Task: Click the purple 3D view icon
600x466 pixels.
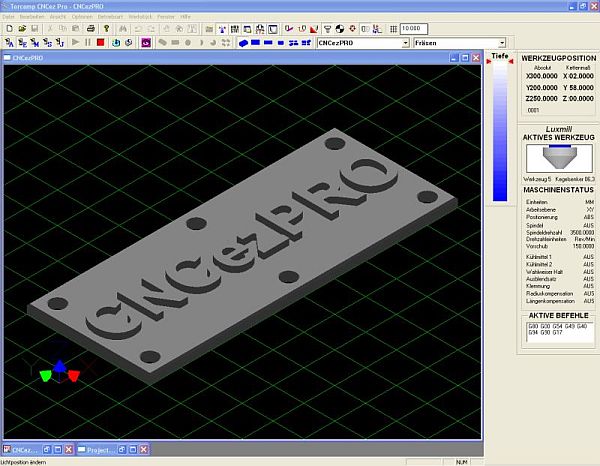Action: (145, 43)
